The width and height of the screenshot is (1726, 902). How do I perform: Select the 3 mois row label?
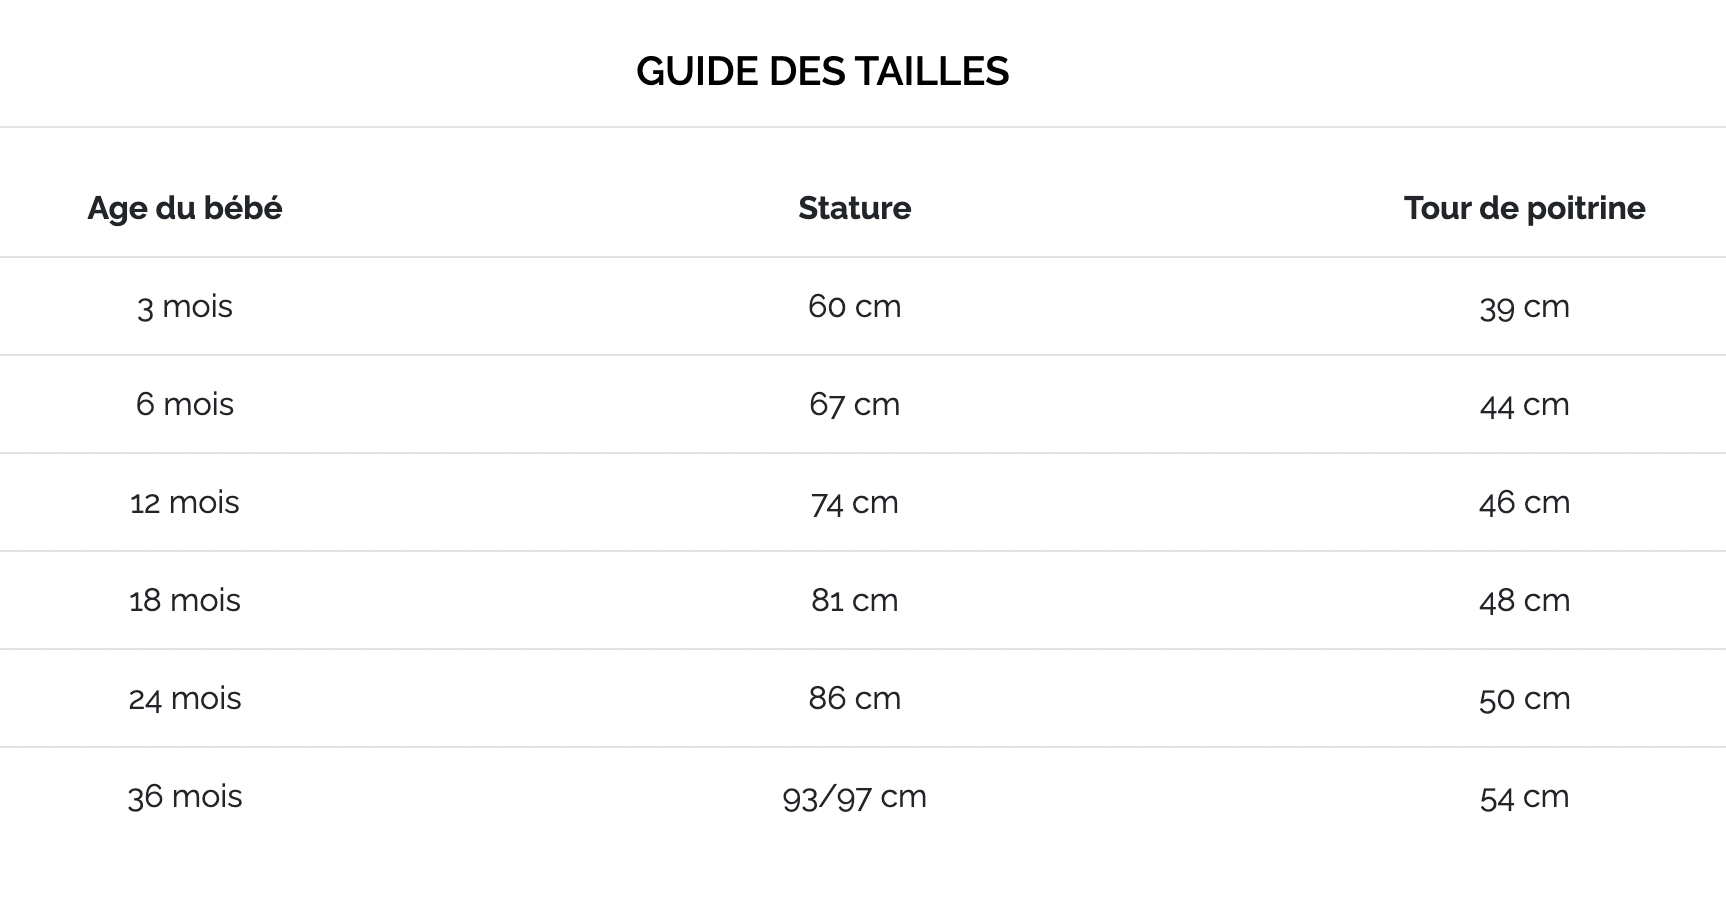point(185,306)
